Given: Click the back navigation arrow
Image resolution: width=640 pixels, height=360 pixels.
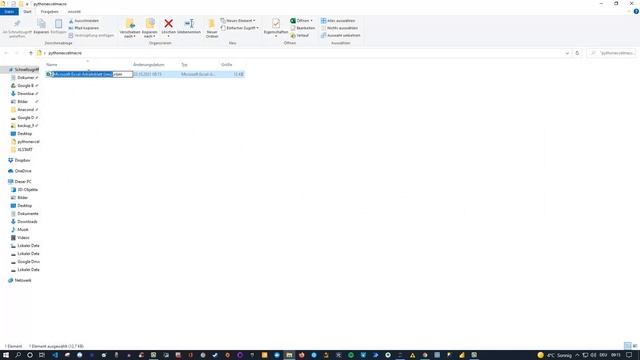Looking at the screenshot, I should 6,53.
